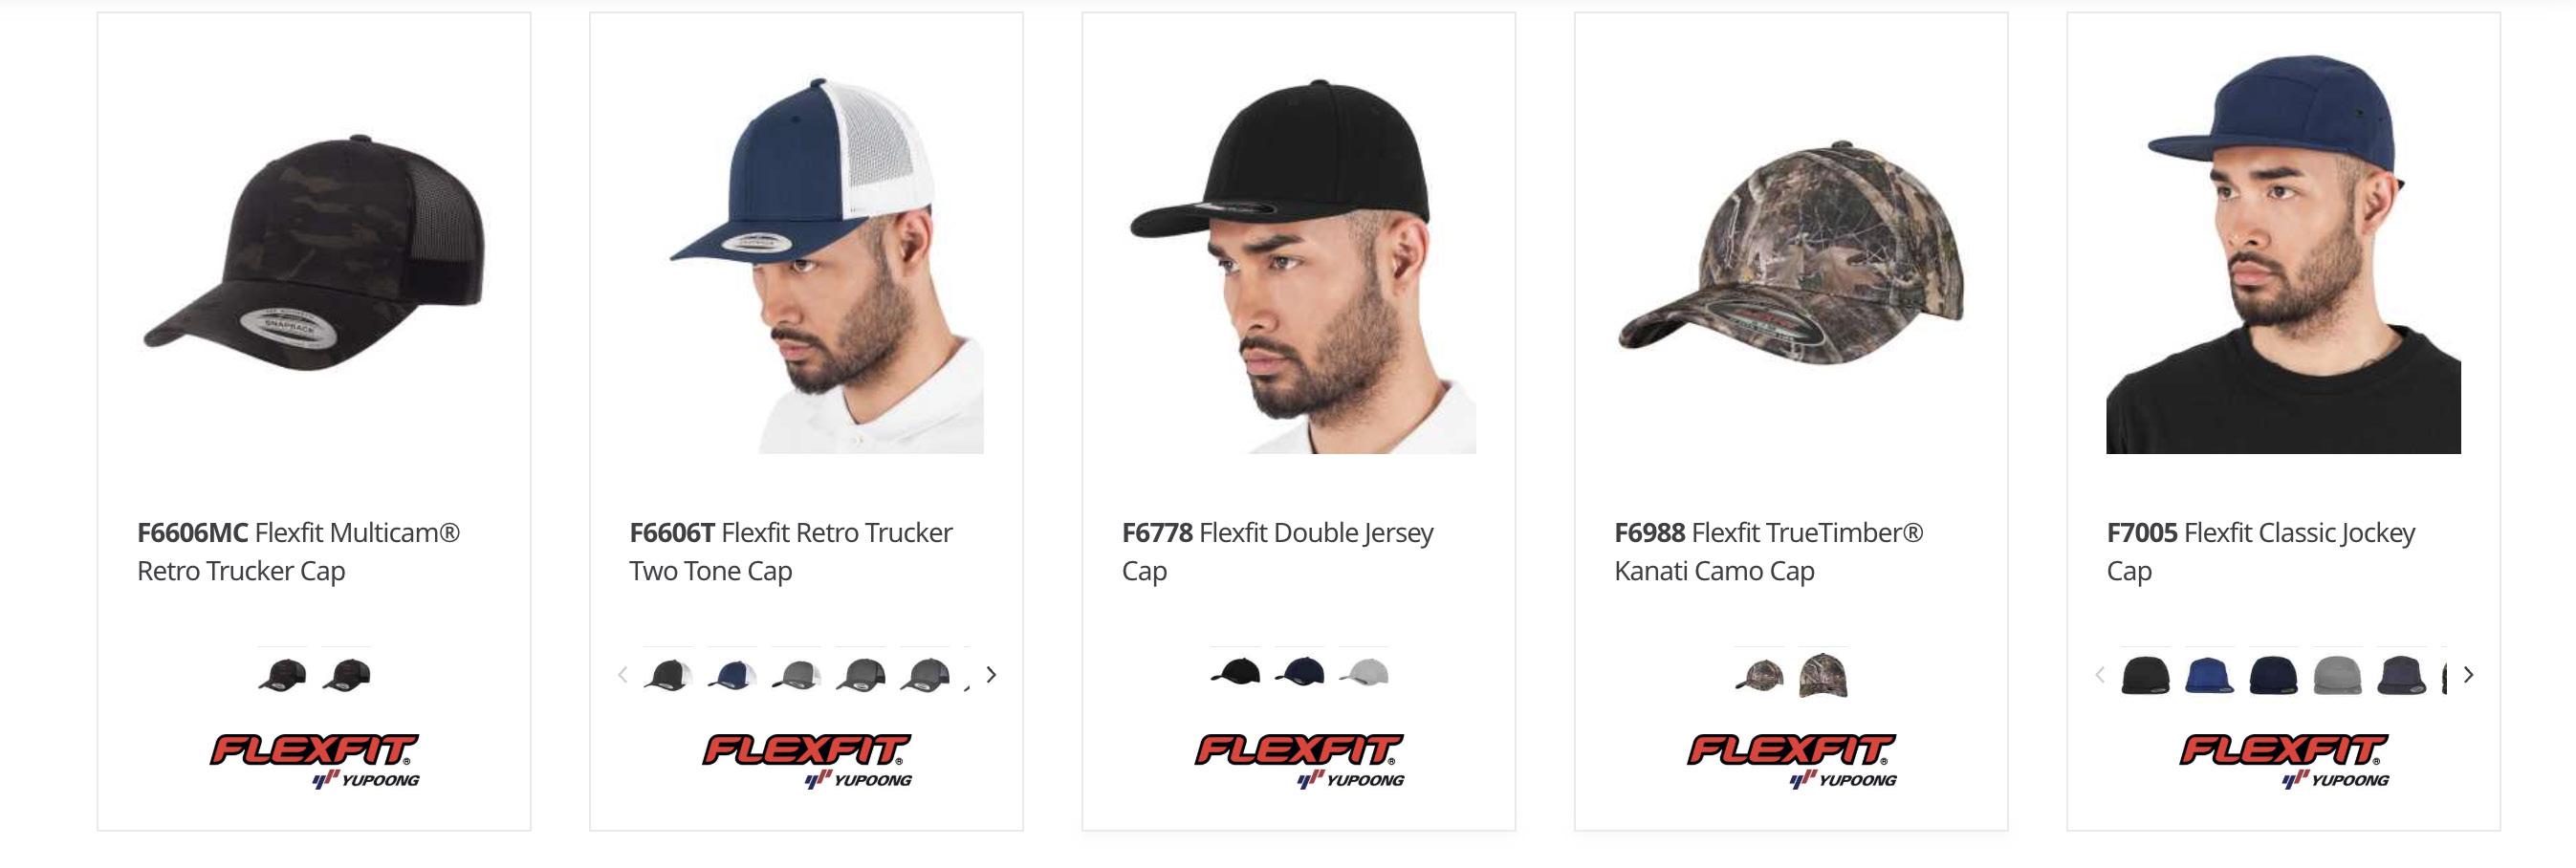Click the Flexfit Yupoong logo under F6606MC

(314, 762)
